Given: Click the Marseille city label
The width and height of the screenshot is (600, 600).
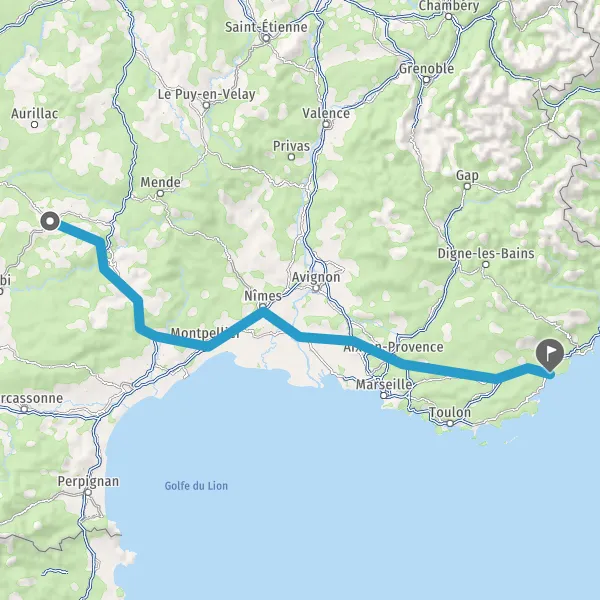Looking at the screenshot, I should (384, 384).
